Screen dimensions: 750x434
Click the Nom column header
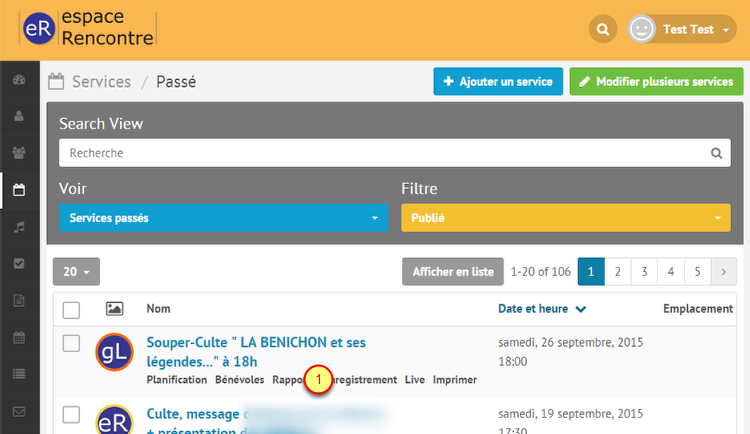click(158, 309)
